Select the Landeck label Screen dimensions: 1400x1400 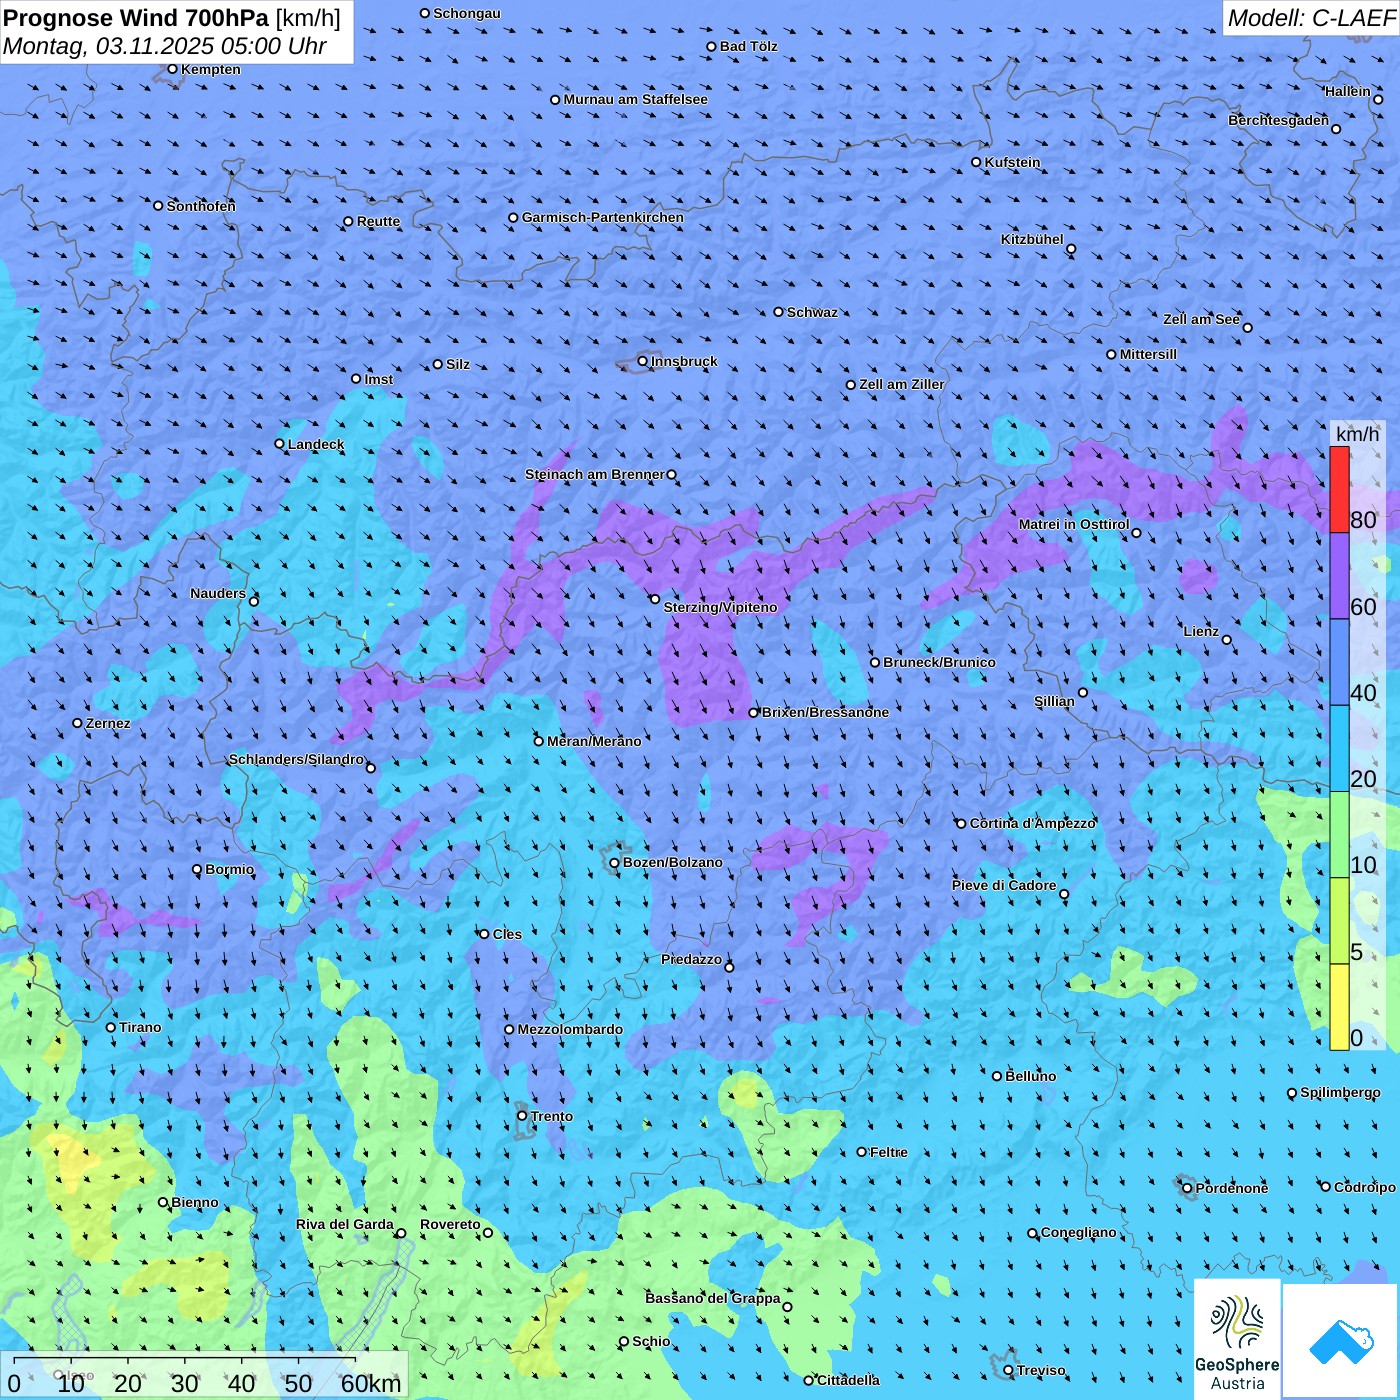pos(316,444)
